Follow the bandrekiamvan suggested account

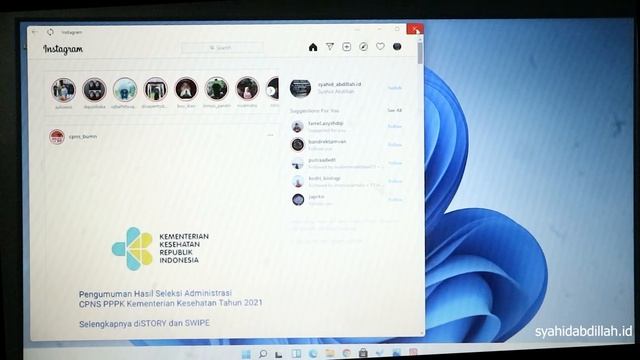(395, 144)
